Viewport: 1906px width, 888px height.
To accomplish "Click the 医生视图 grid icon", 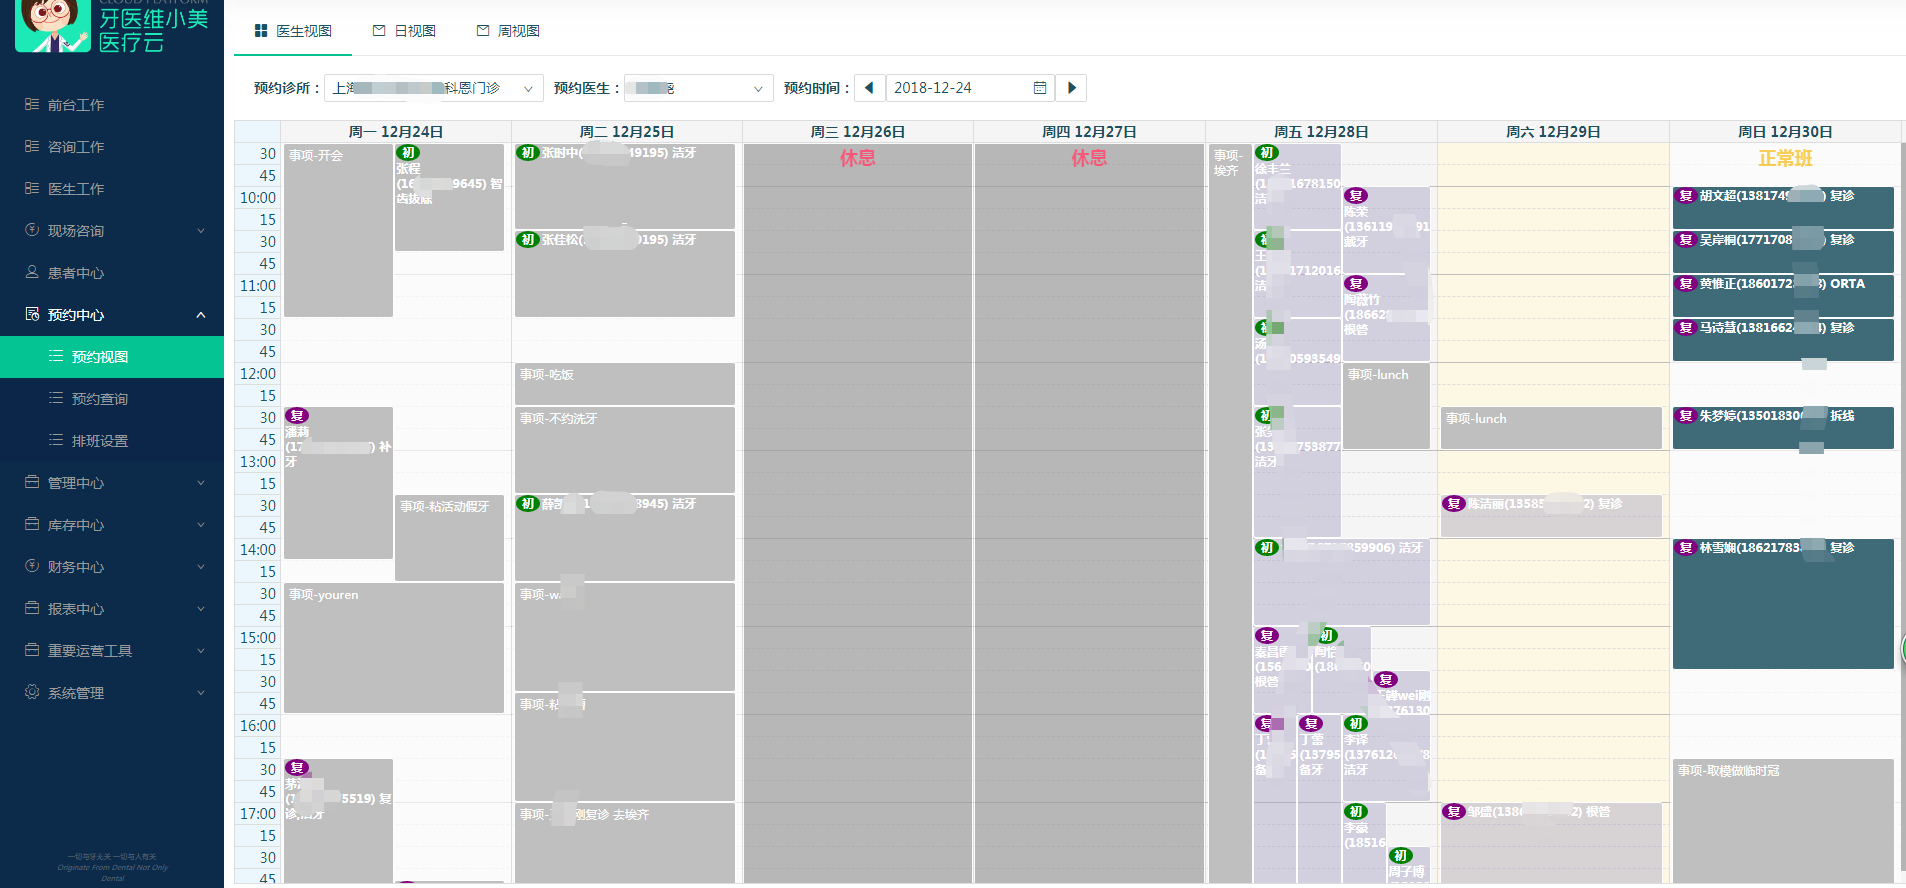I will 261,31.
